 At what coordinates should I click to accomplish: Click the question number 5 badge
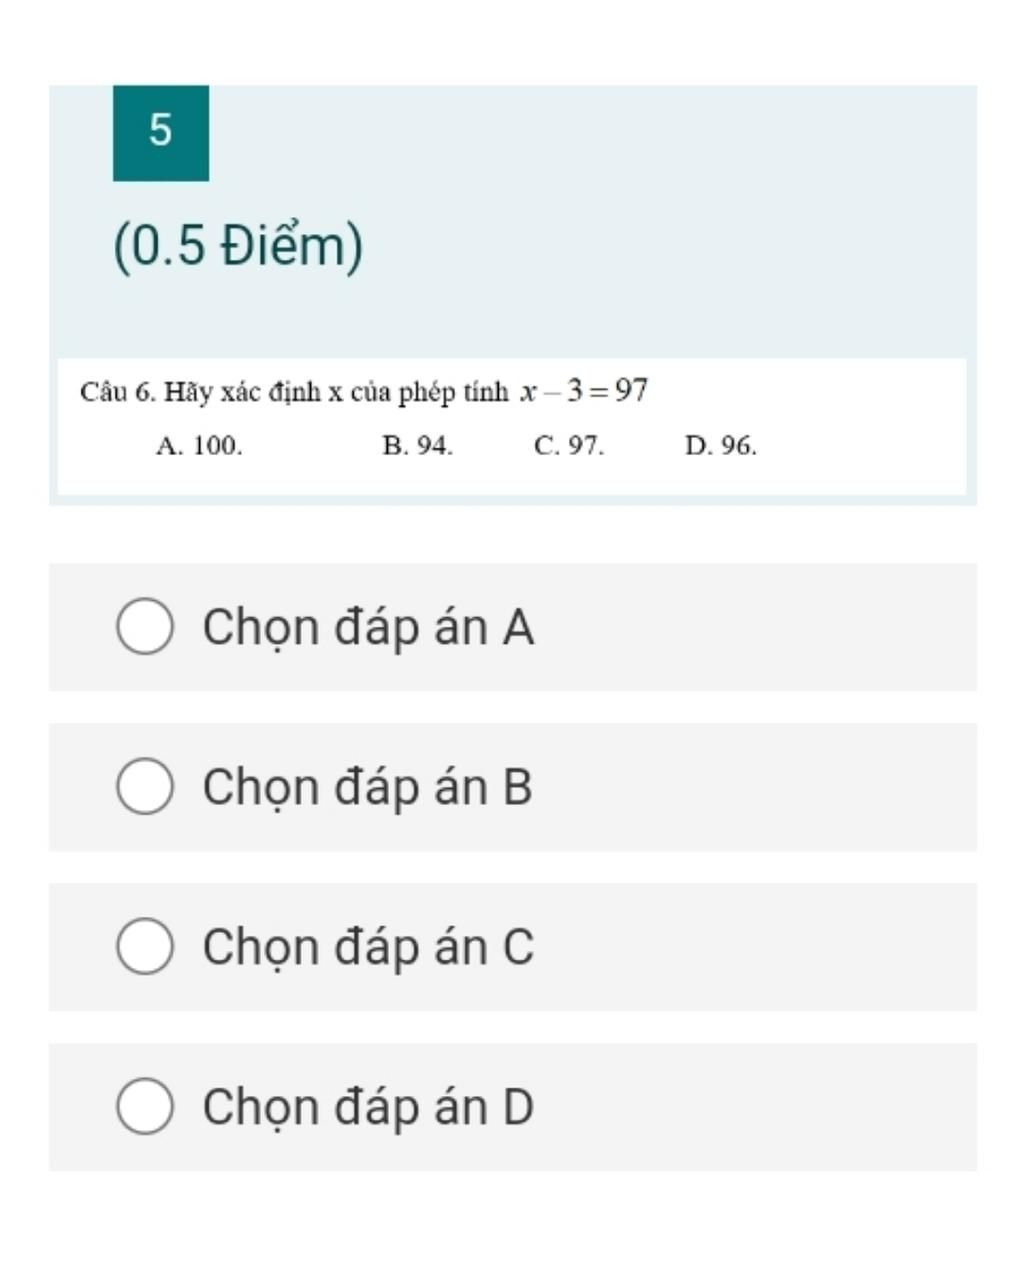[161, 133]
